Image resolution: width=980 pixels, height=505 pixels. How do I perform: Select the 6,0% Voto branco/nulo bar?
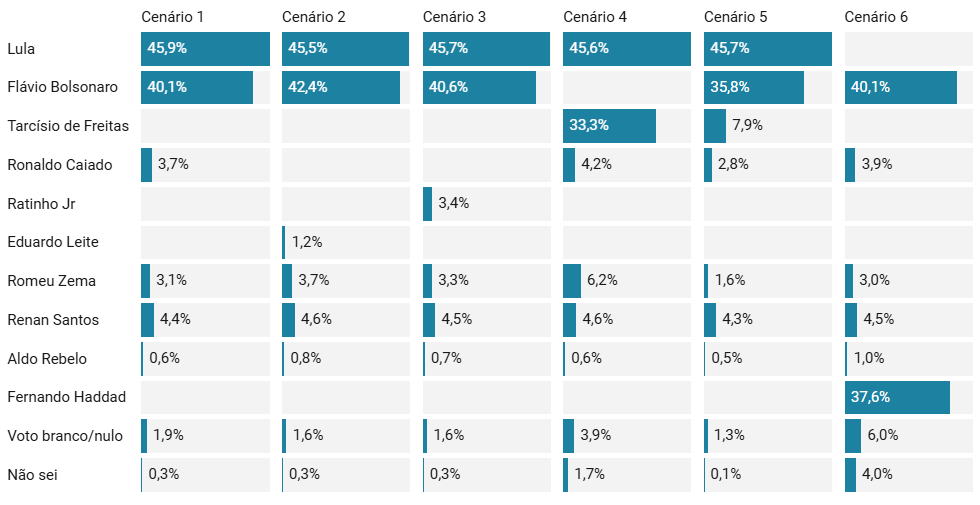pos(853,436)
